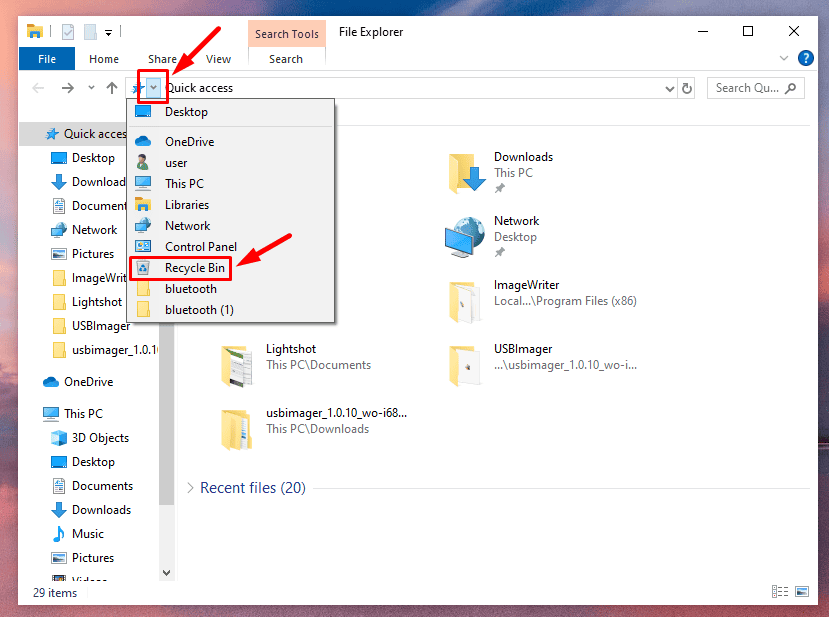Open the Network icon in Frequent folders
The height and width of the screenshot is (617, 829).
(466, 236)
